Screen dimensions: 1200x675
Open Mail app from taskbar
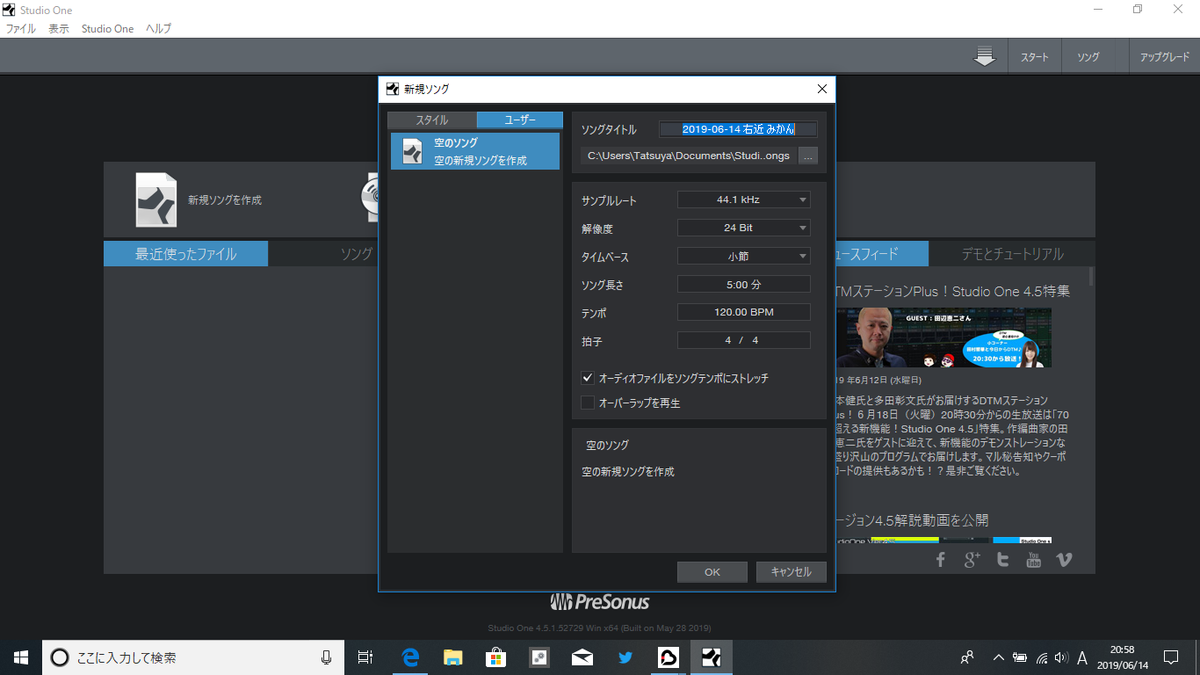[583, 657]
